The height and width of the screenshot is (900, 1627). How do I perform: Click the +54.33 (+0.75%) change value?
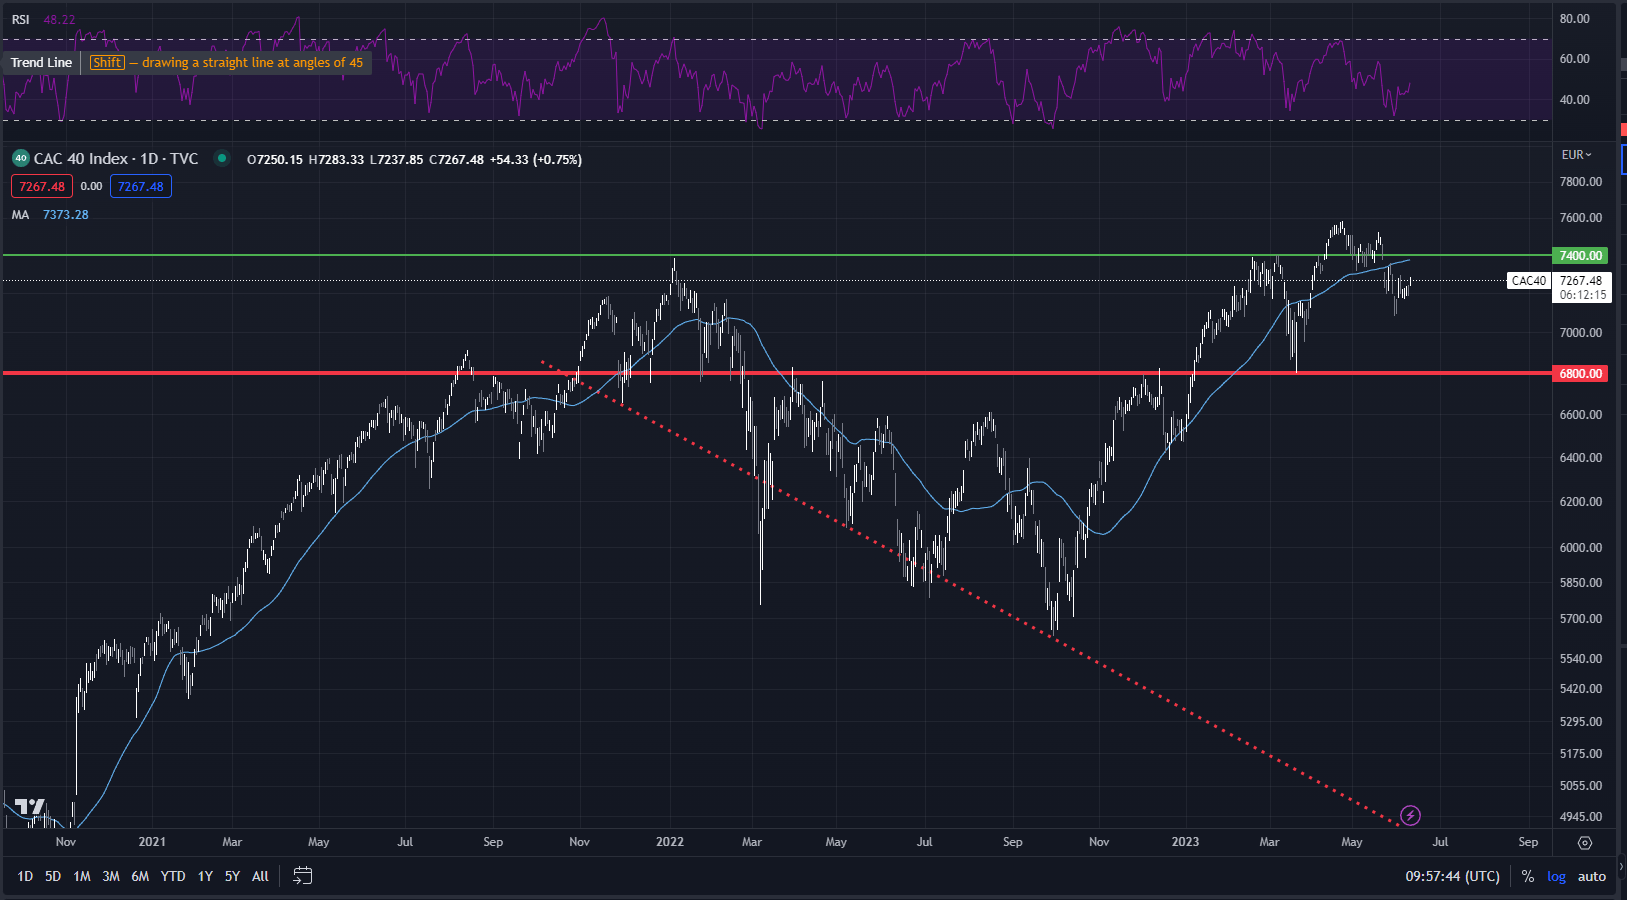pyautogui.click(x=536, y=160)
